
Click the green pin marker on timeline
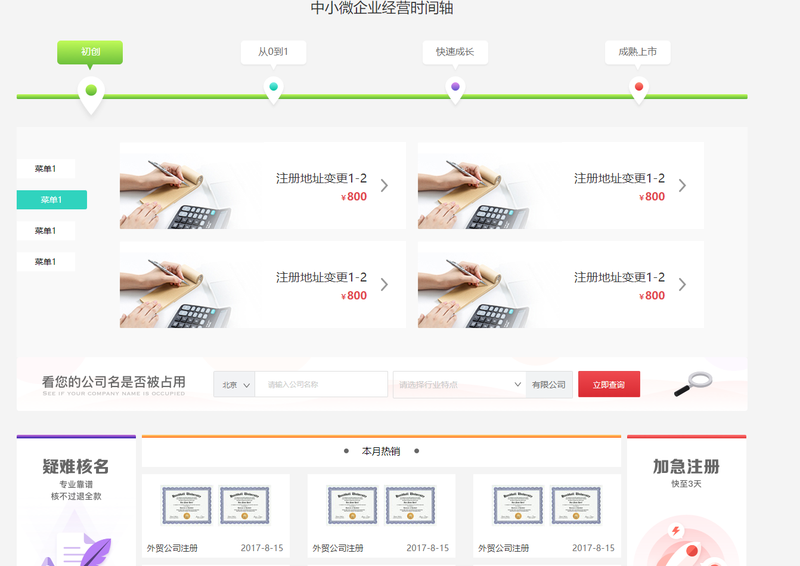pos(91,94)
